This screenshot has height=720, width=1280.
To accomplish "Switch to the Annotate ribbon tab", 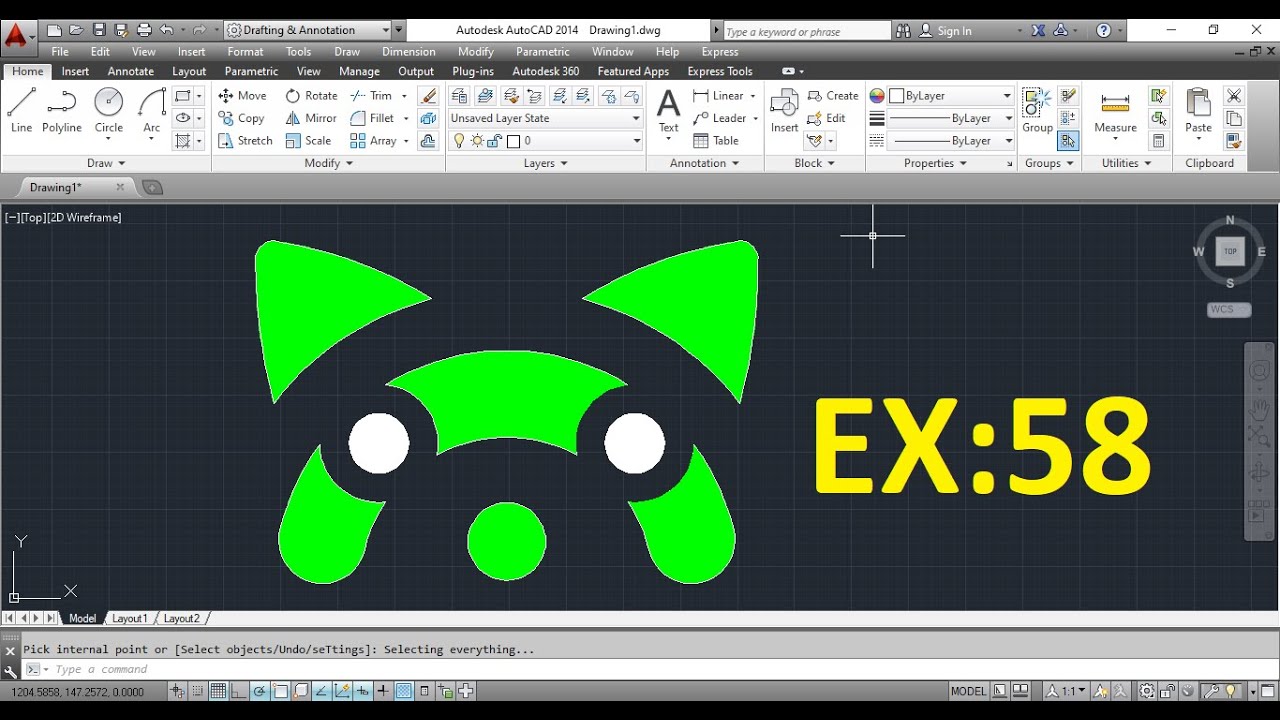I will pos(131,71).
